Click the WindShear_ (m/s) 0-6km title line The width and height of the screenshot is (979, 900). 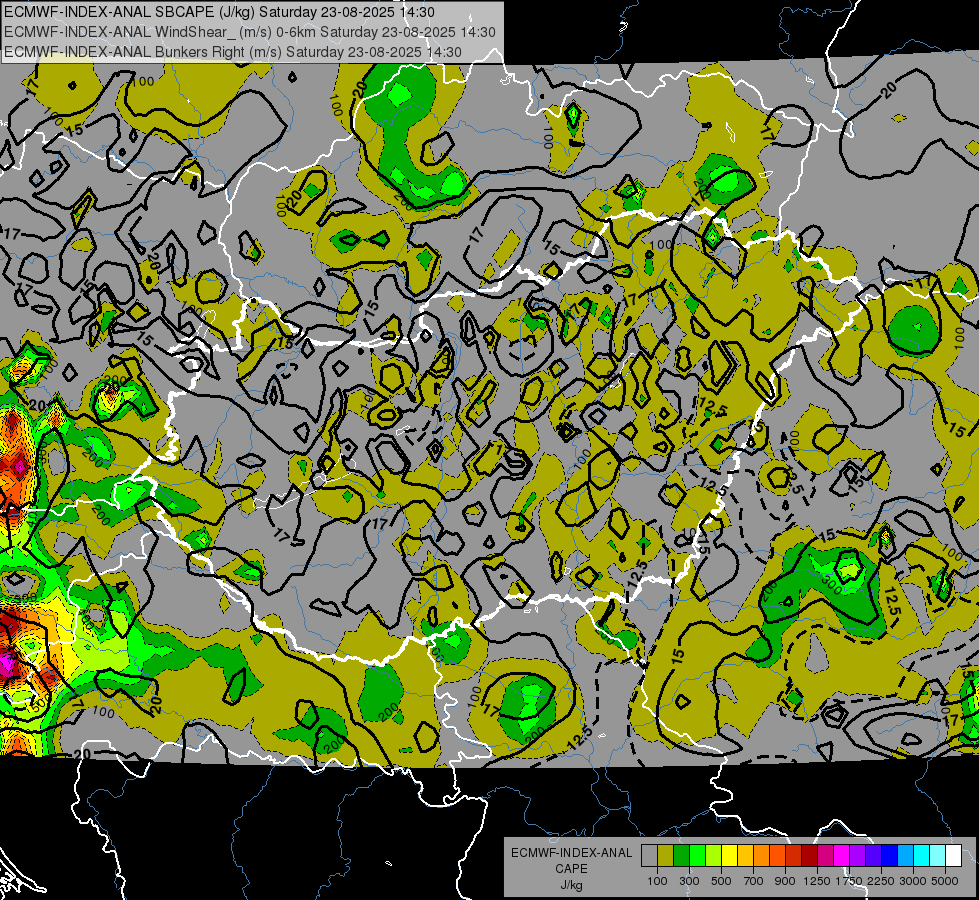point(249,32)
